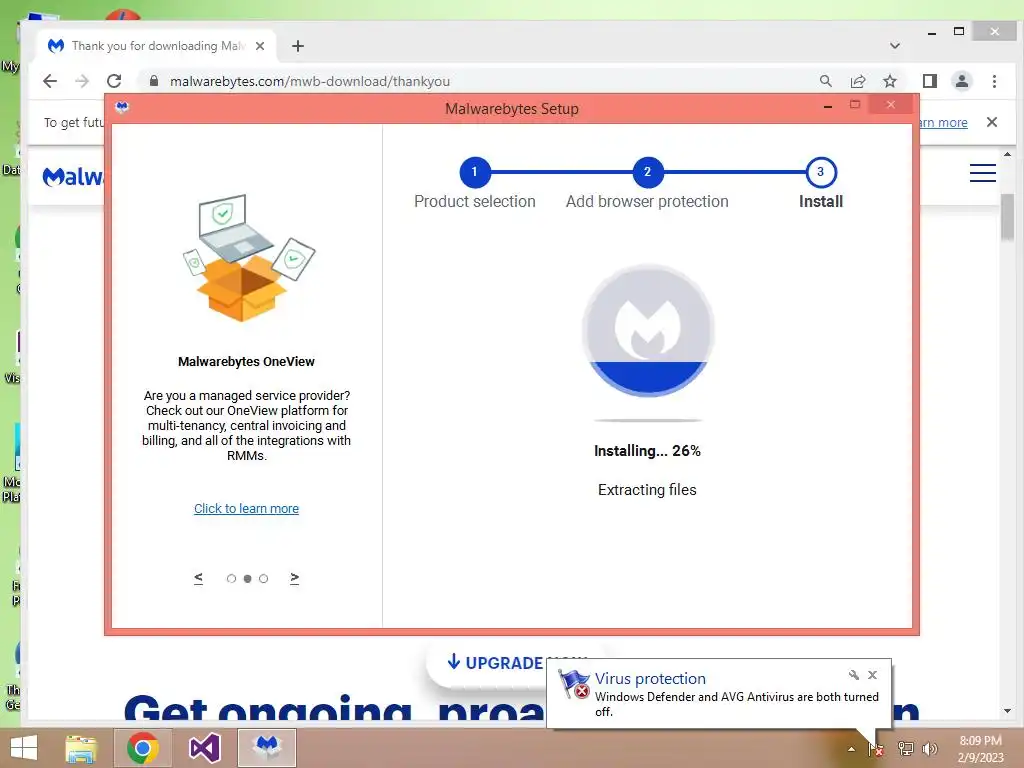The image size is (1024, 768).
Task: Go to next promo slide
Action: 295,578
